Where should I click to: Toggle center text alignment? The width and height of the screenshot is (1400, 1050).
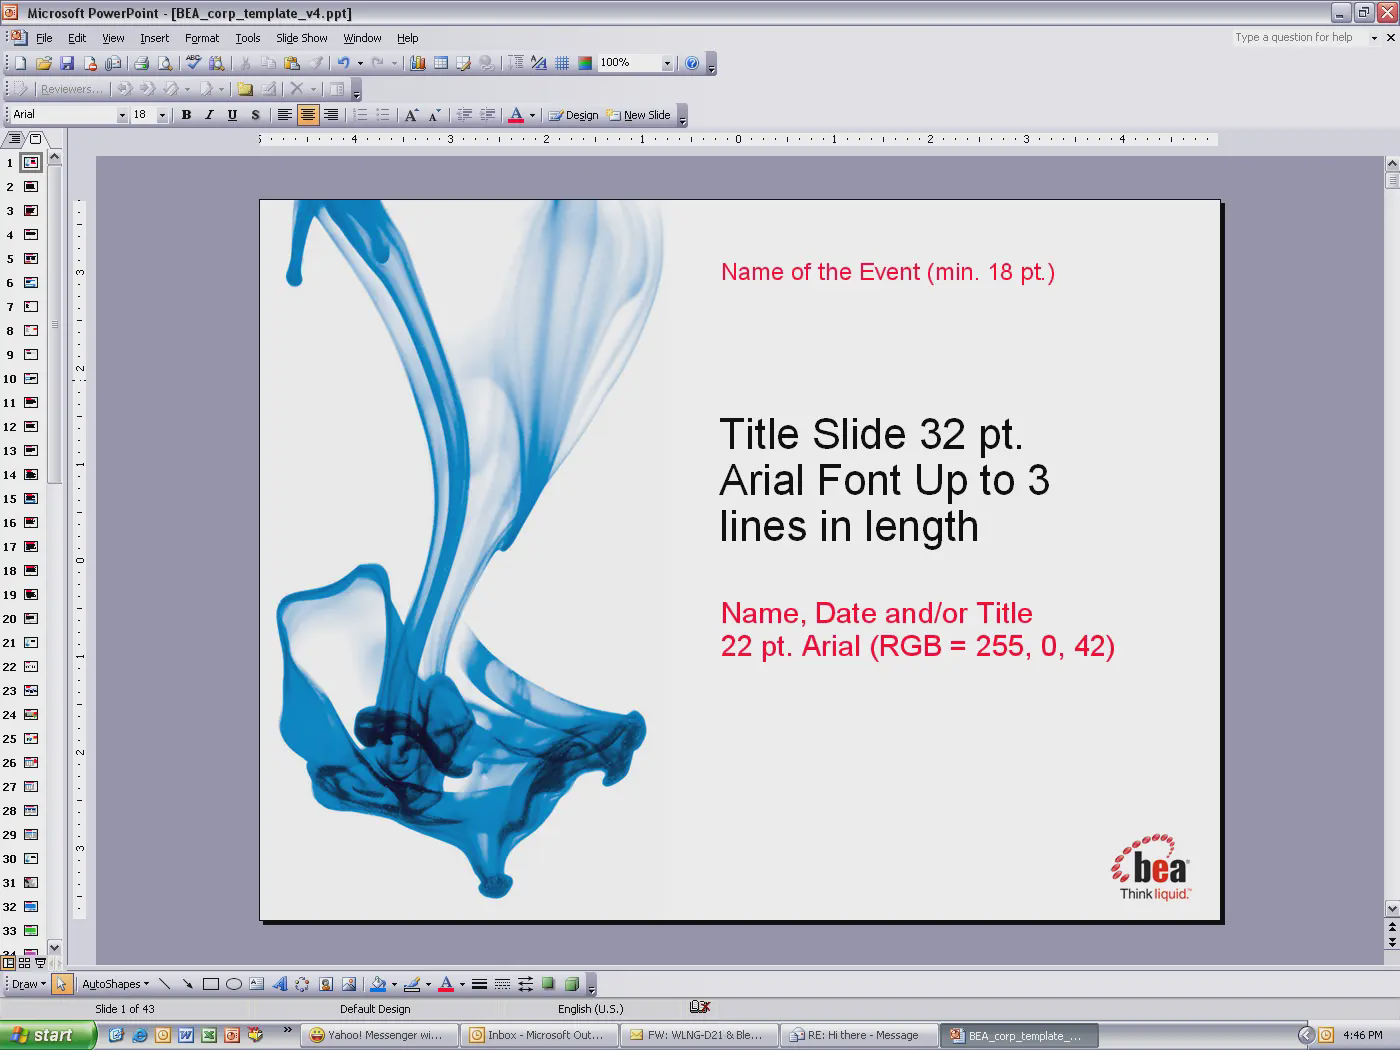tap(307, 115)
